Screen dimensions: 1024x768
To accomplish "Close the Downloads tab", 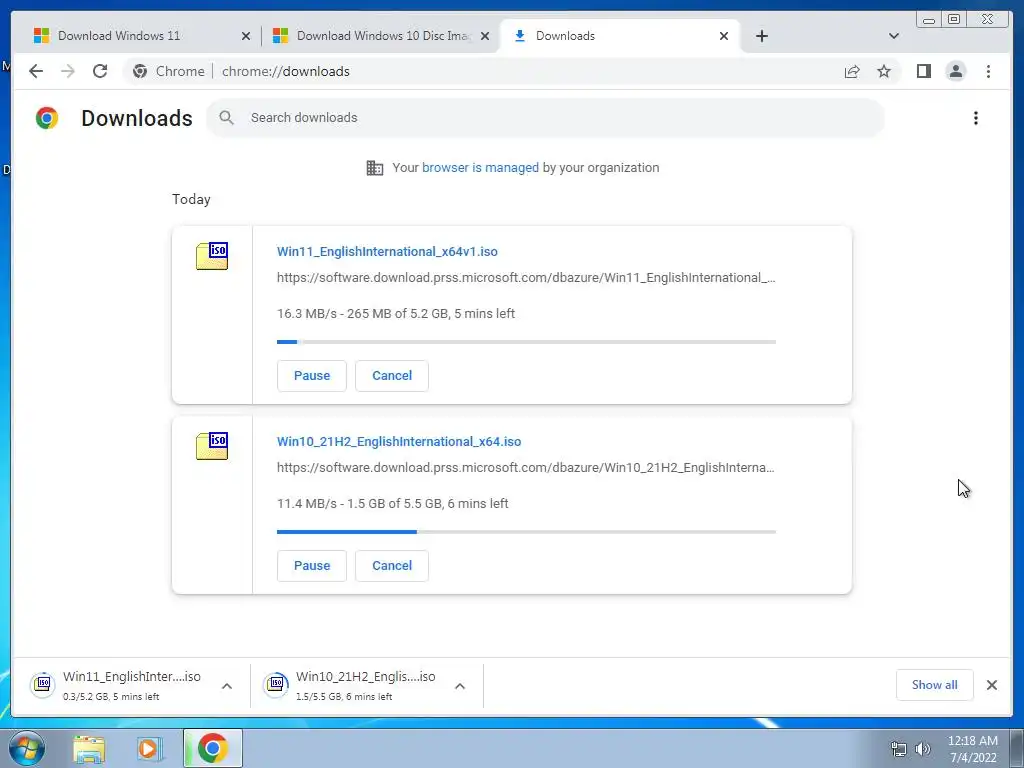I will tap(724, 36).
